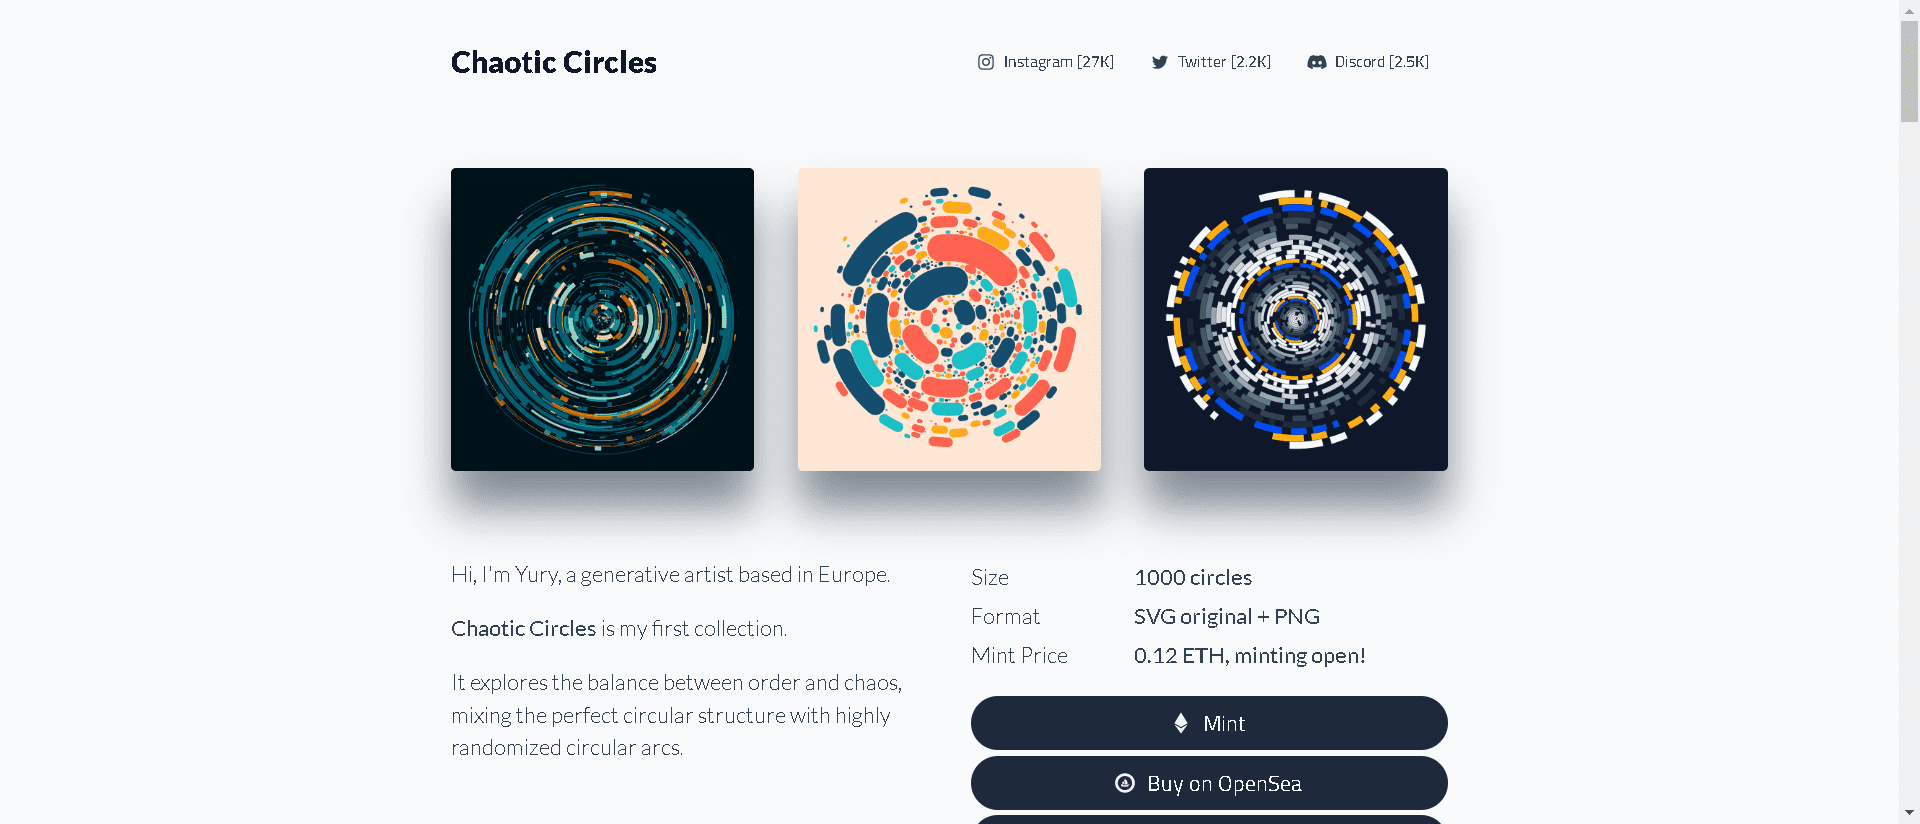The width and height of the screenshot is (1920, 824).
Task: Click the Instagram camera icon
Action: (x=986, y=61)
